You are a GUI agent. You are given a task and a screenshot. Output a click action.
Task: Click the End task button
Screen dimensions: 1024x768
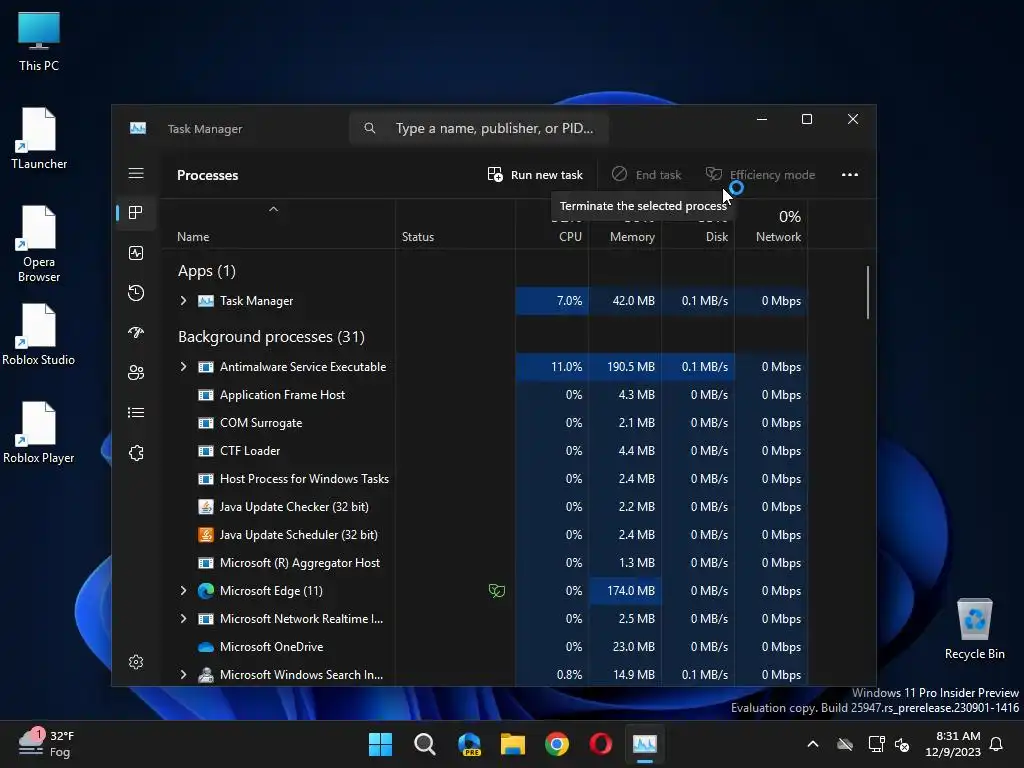pyautogui.click(x=647, y=175)
